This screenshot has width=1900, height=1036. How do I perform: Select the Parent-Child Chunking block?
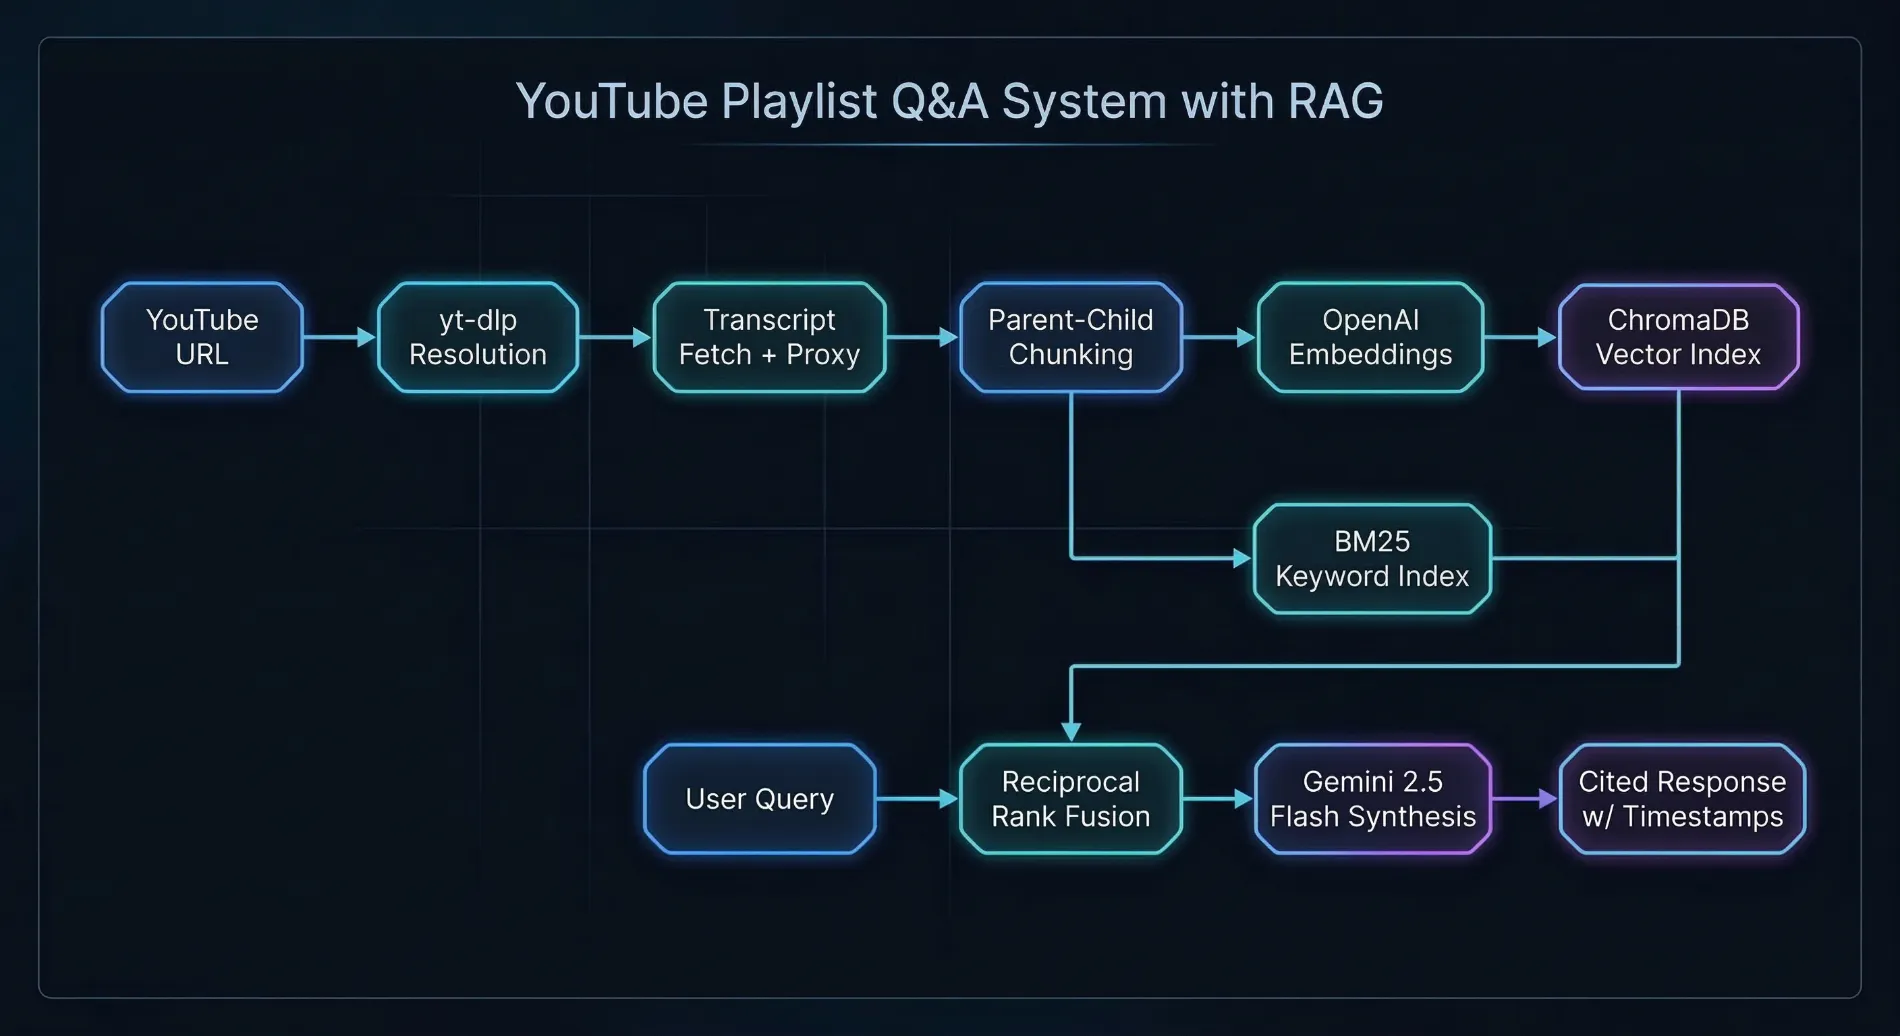point(1070,337)
